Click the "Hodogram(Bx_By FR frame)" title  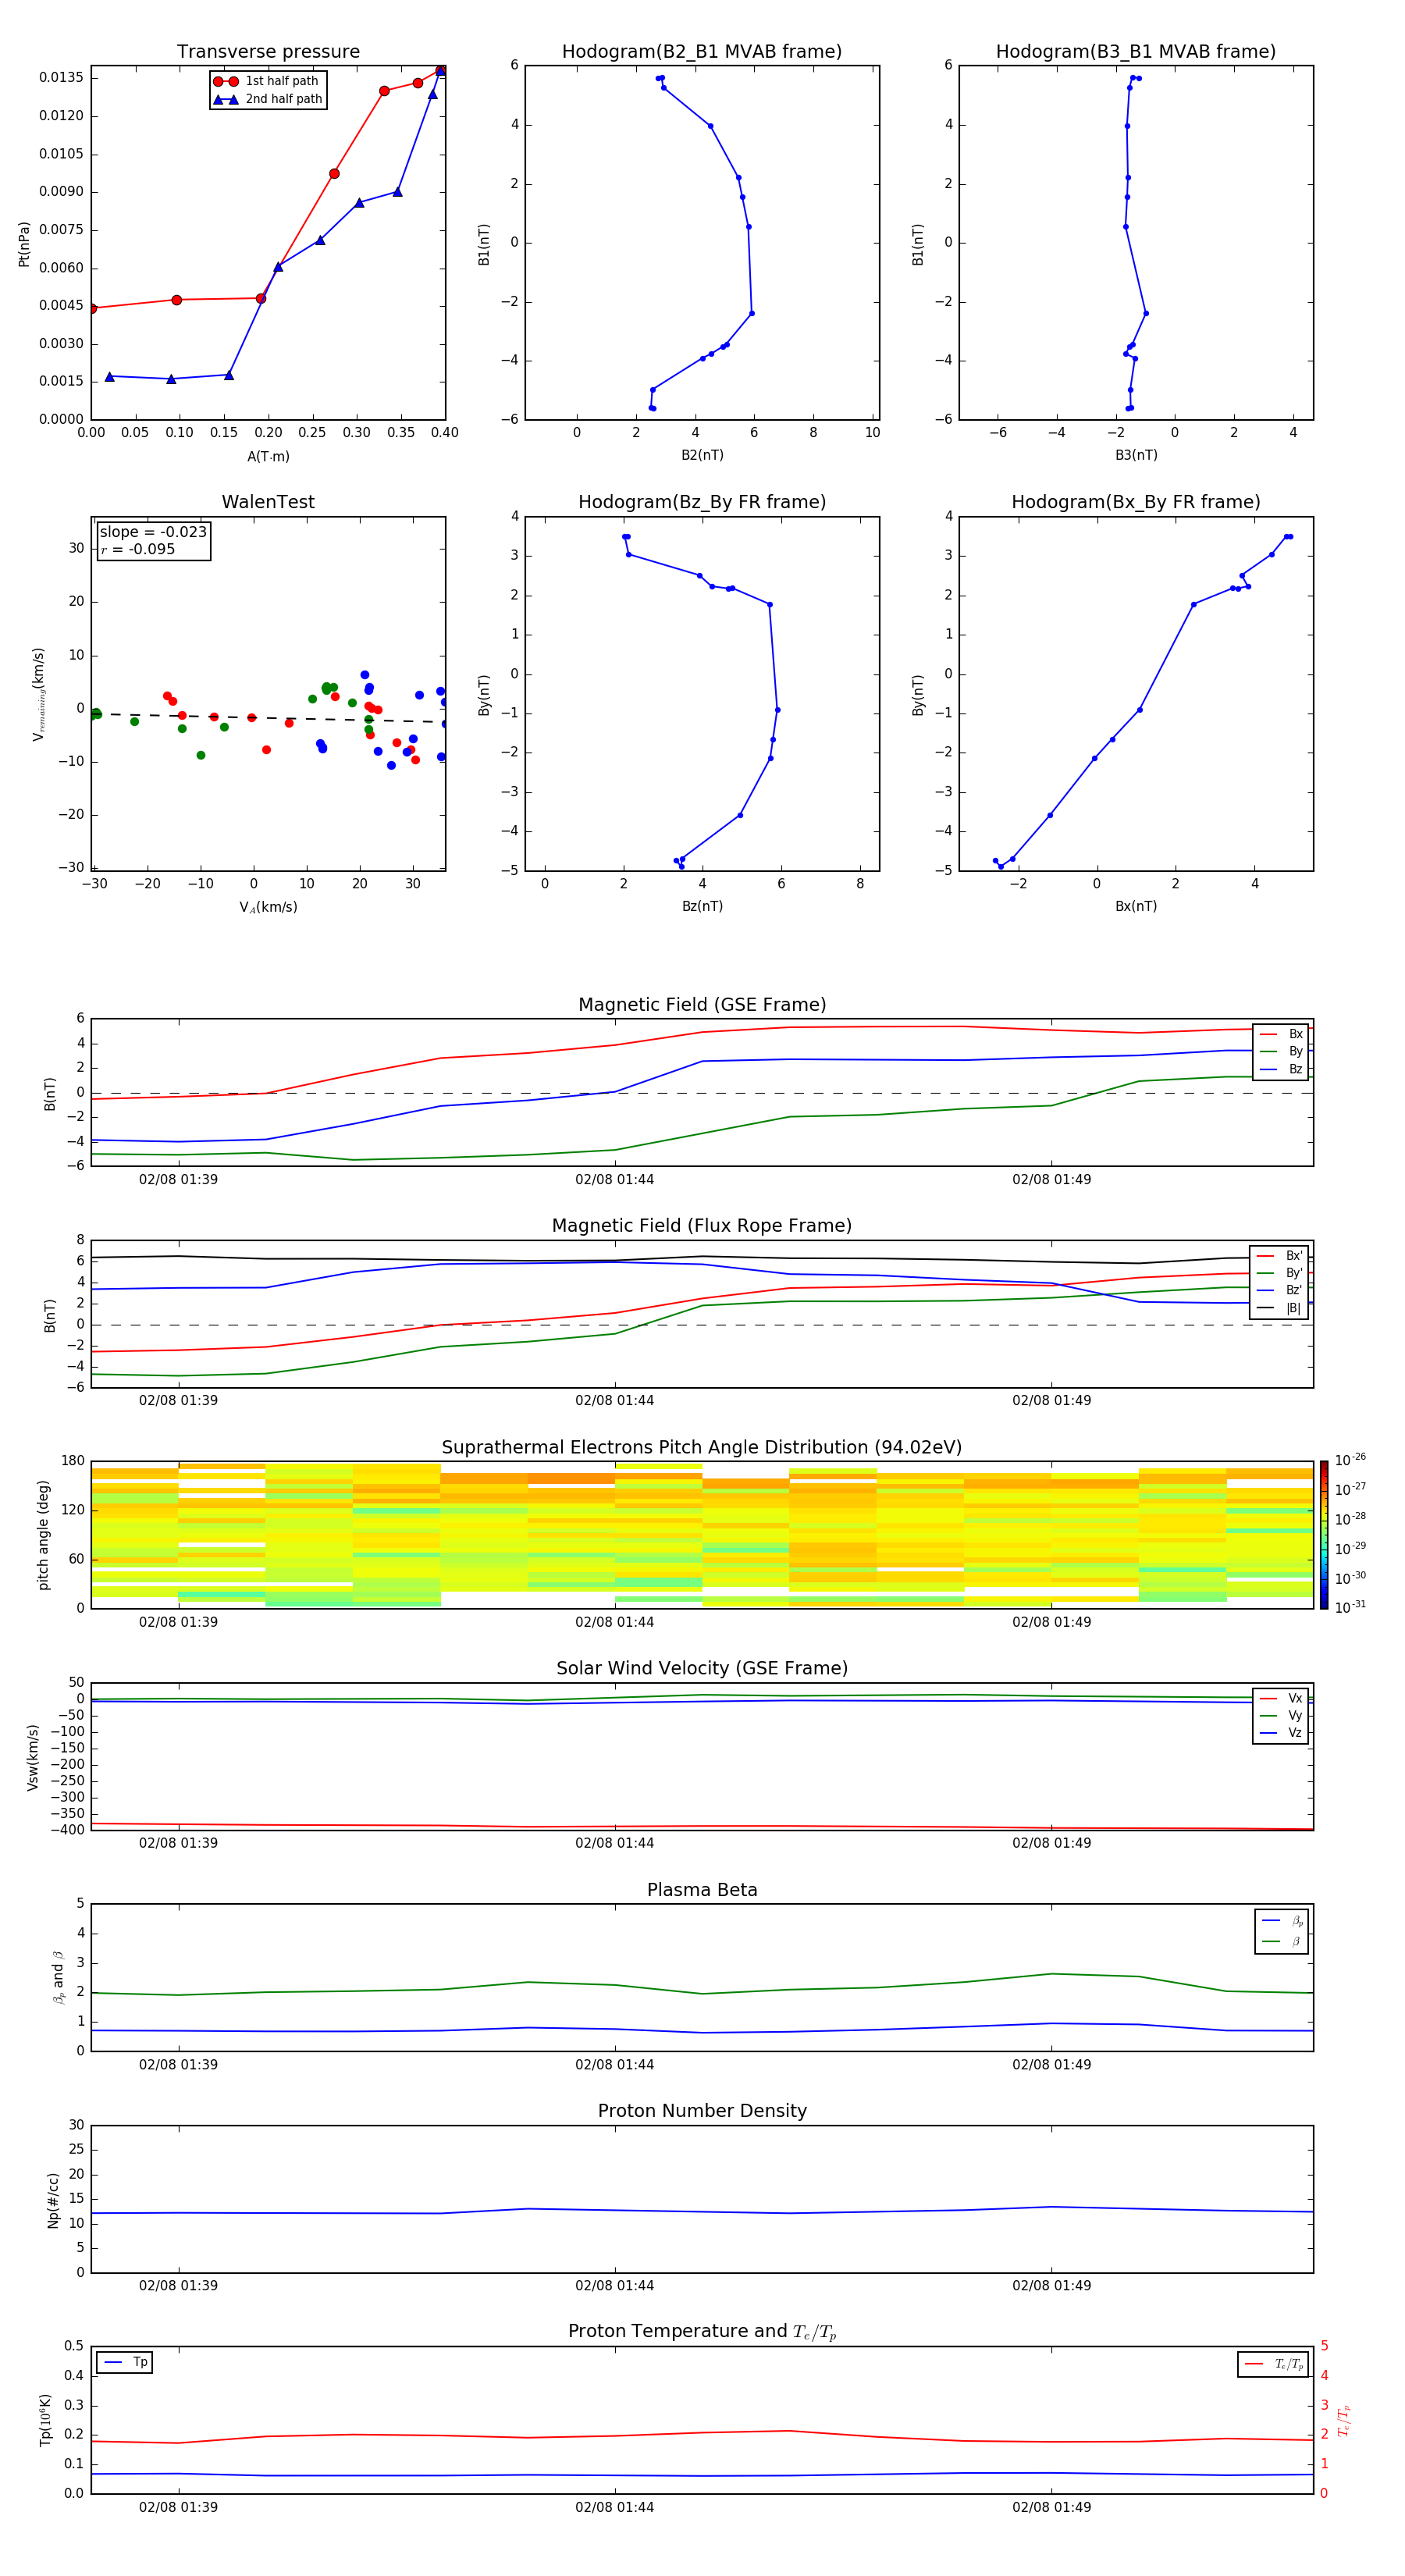[1136, 502]
